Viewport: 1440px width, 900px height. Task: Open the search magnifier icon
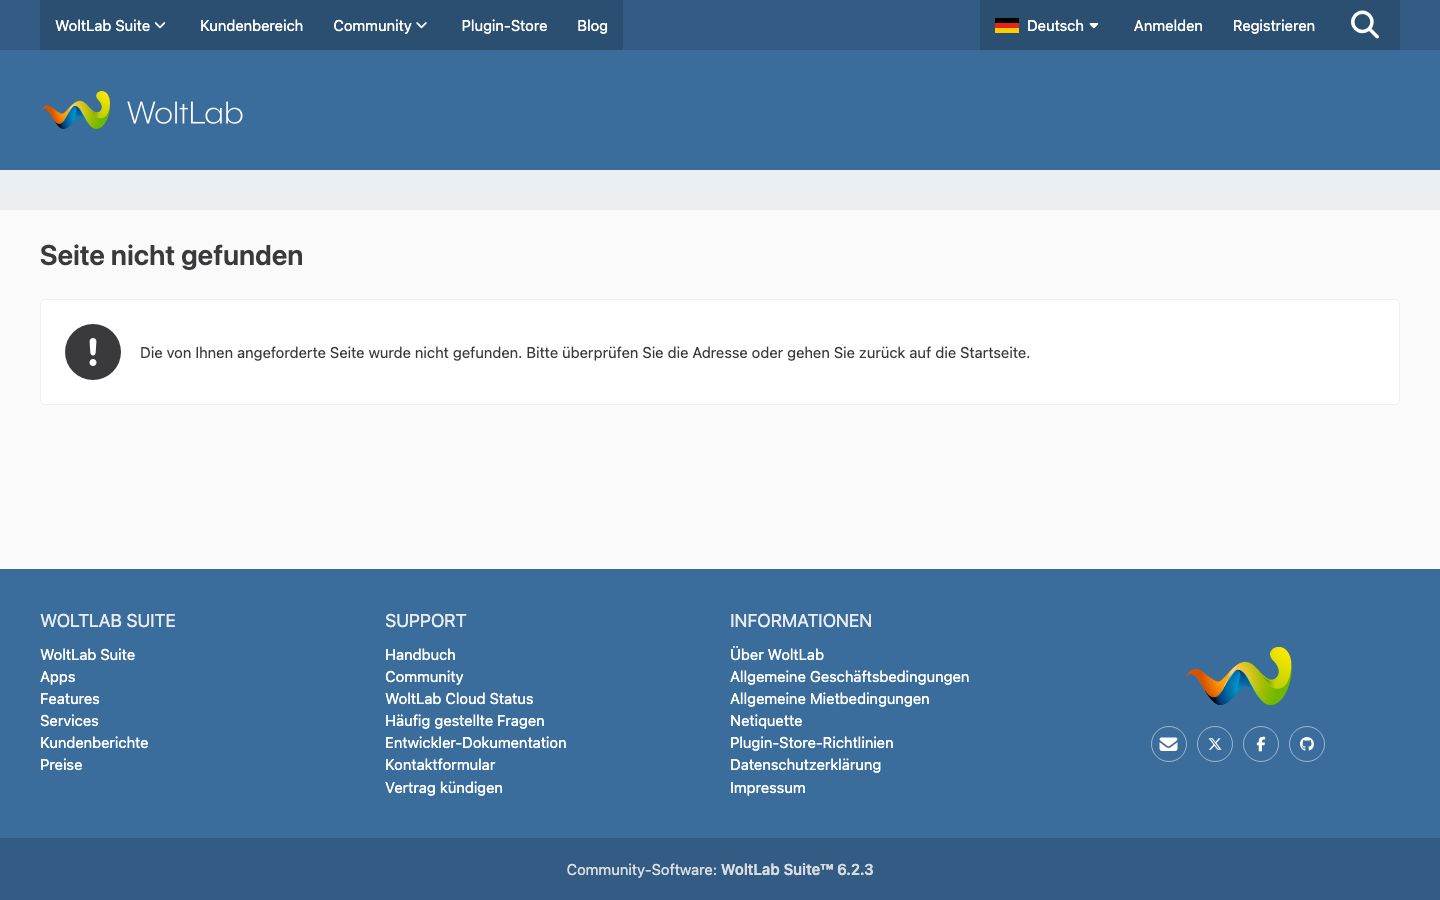point(1365,25)
